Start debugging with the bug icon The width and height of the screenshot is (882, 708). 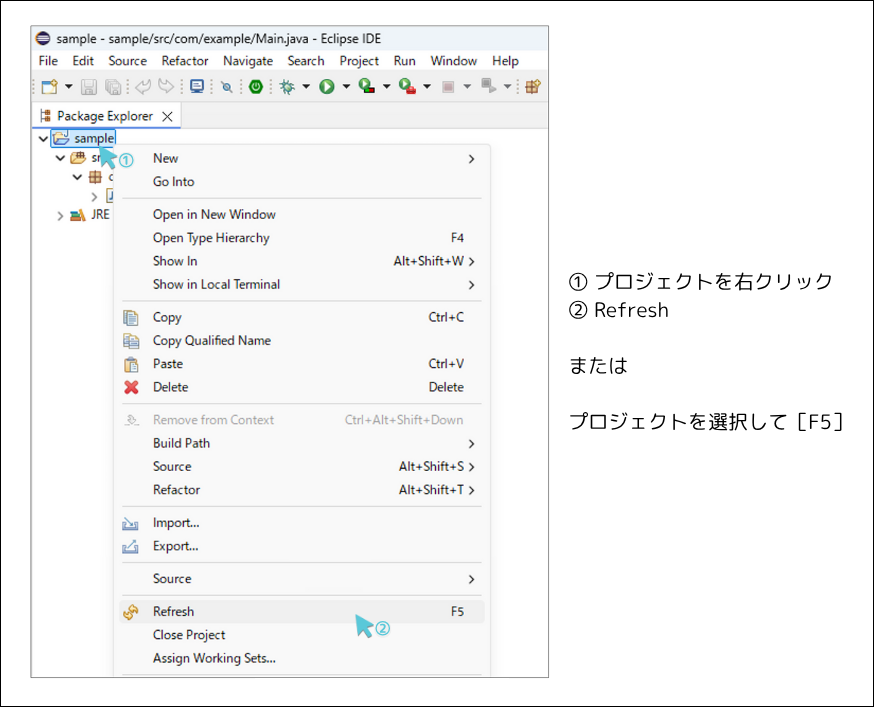(287, 87)
